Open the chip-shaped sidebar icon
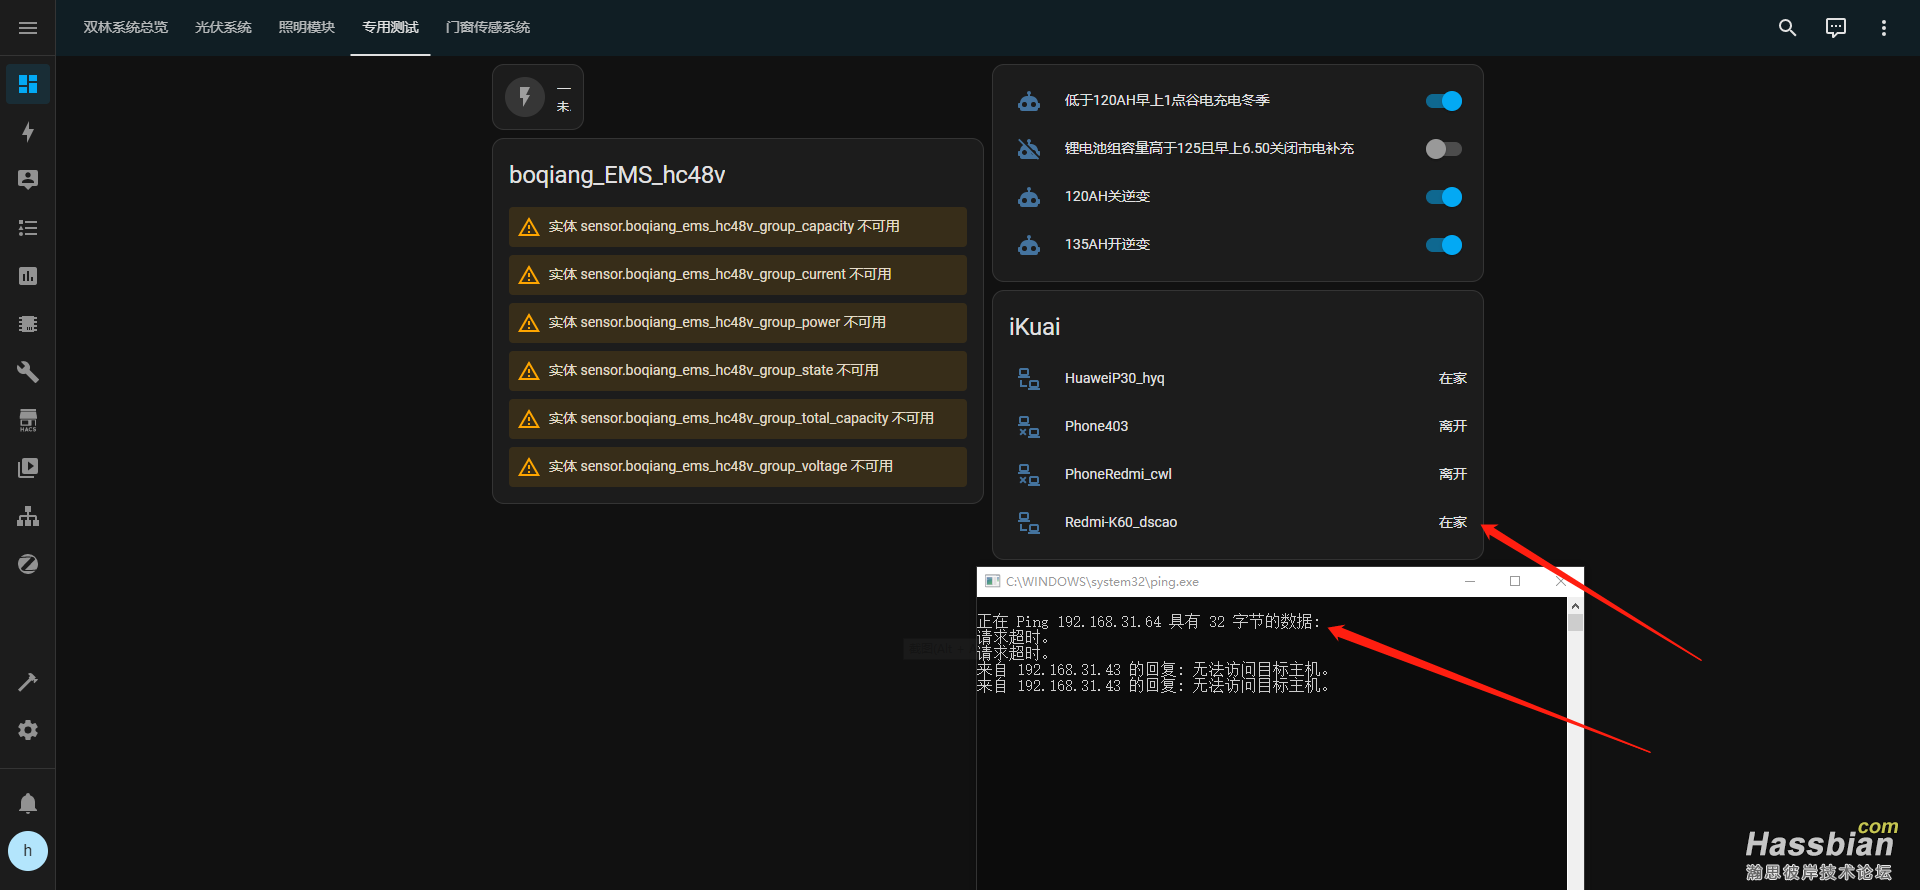This screenshot has width=1920, height=890. [x=28, y=324]
